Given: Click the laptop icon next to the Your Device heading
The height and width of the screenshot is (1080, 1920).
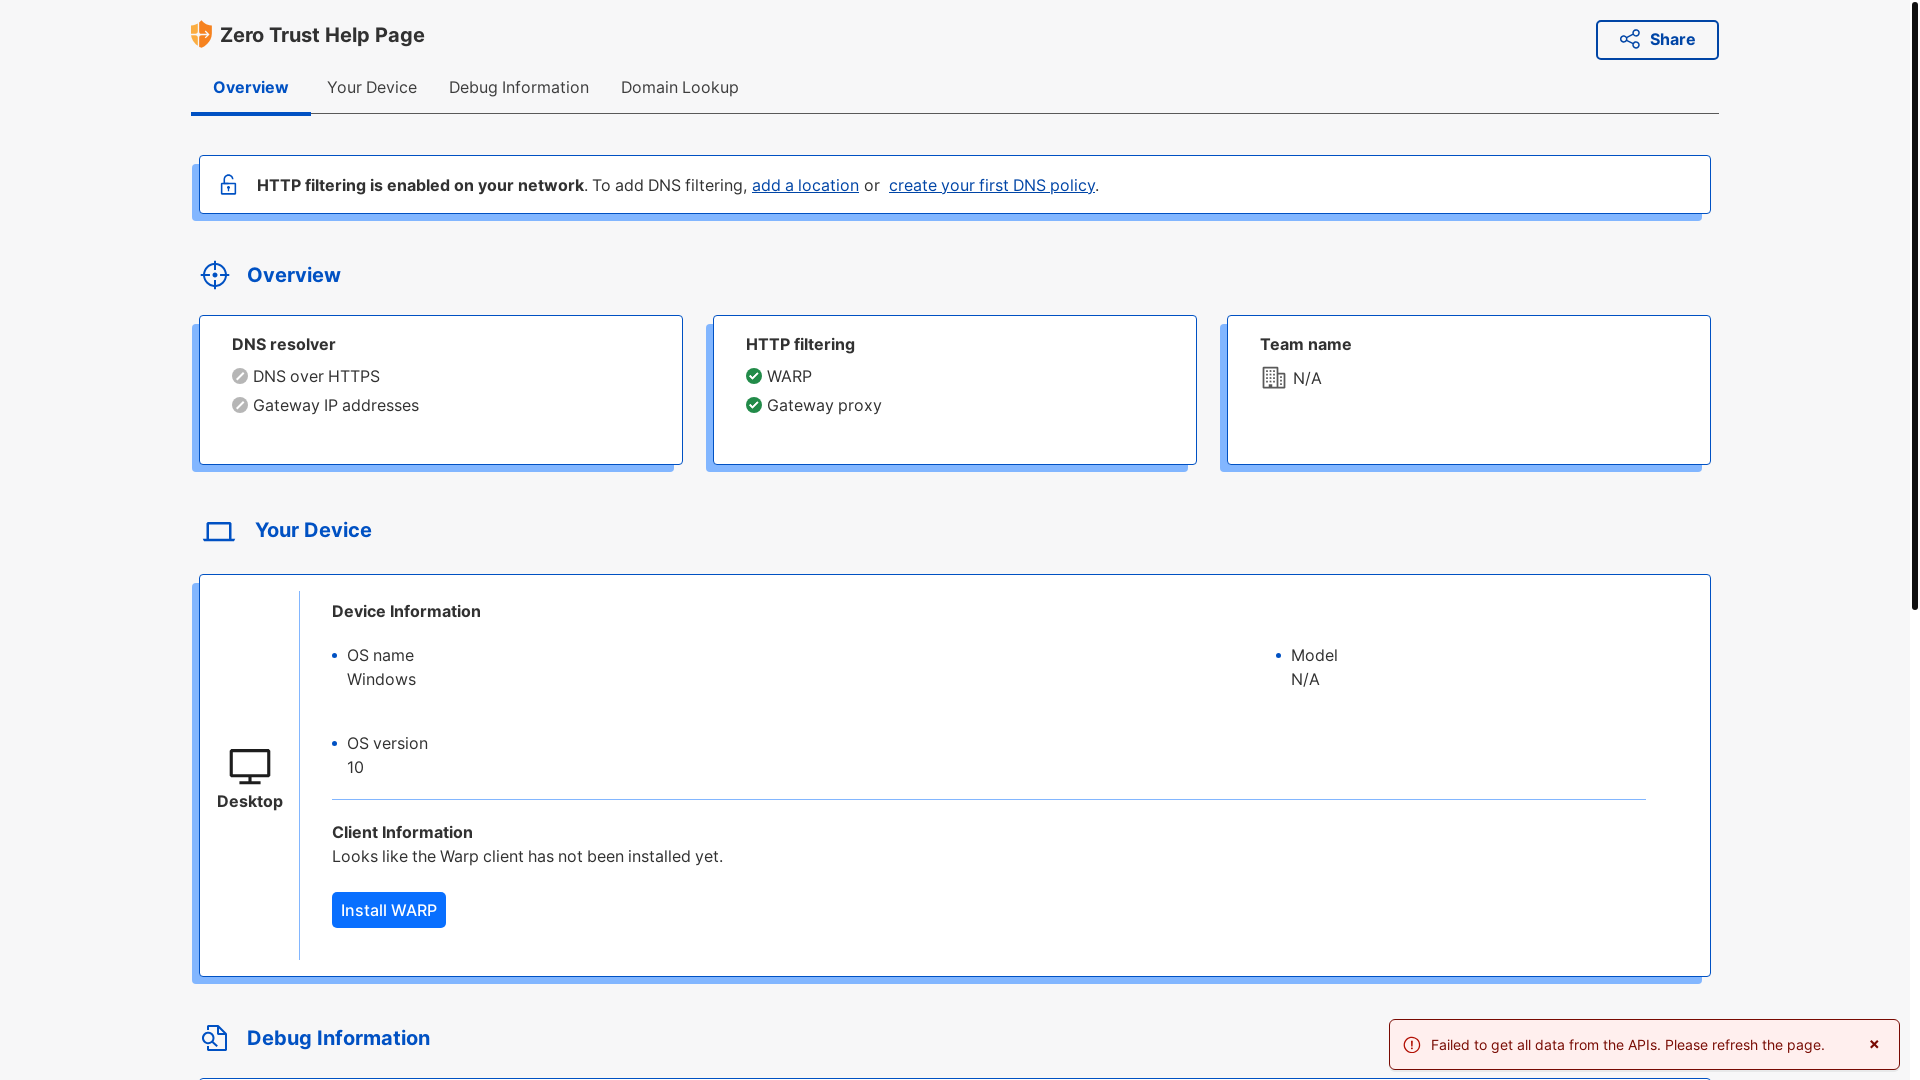Looking at the screenshot, I should click(219, 531).
